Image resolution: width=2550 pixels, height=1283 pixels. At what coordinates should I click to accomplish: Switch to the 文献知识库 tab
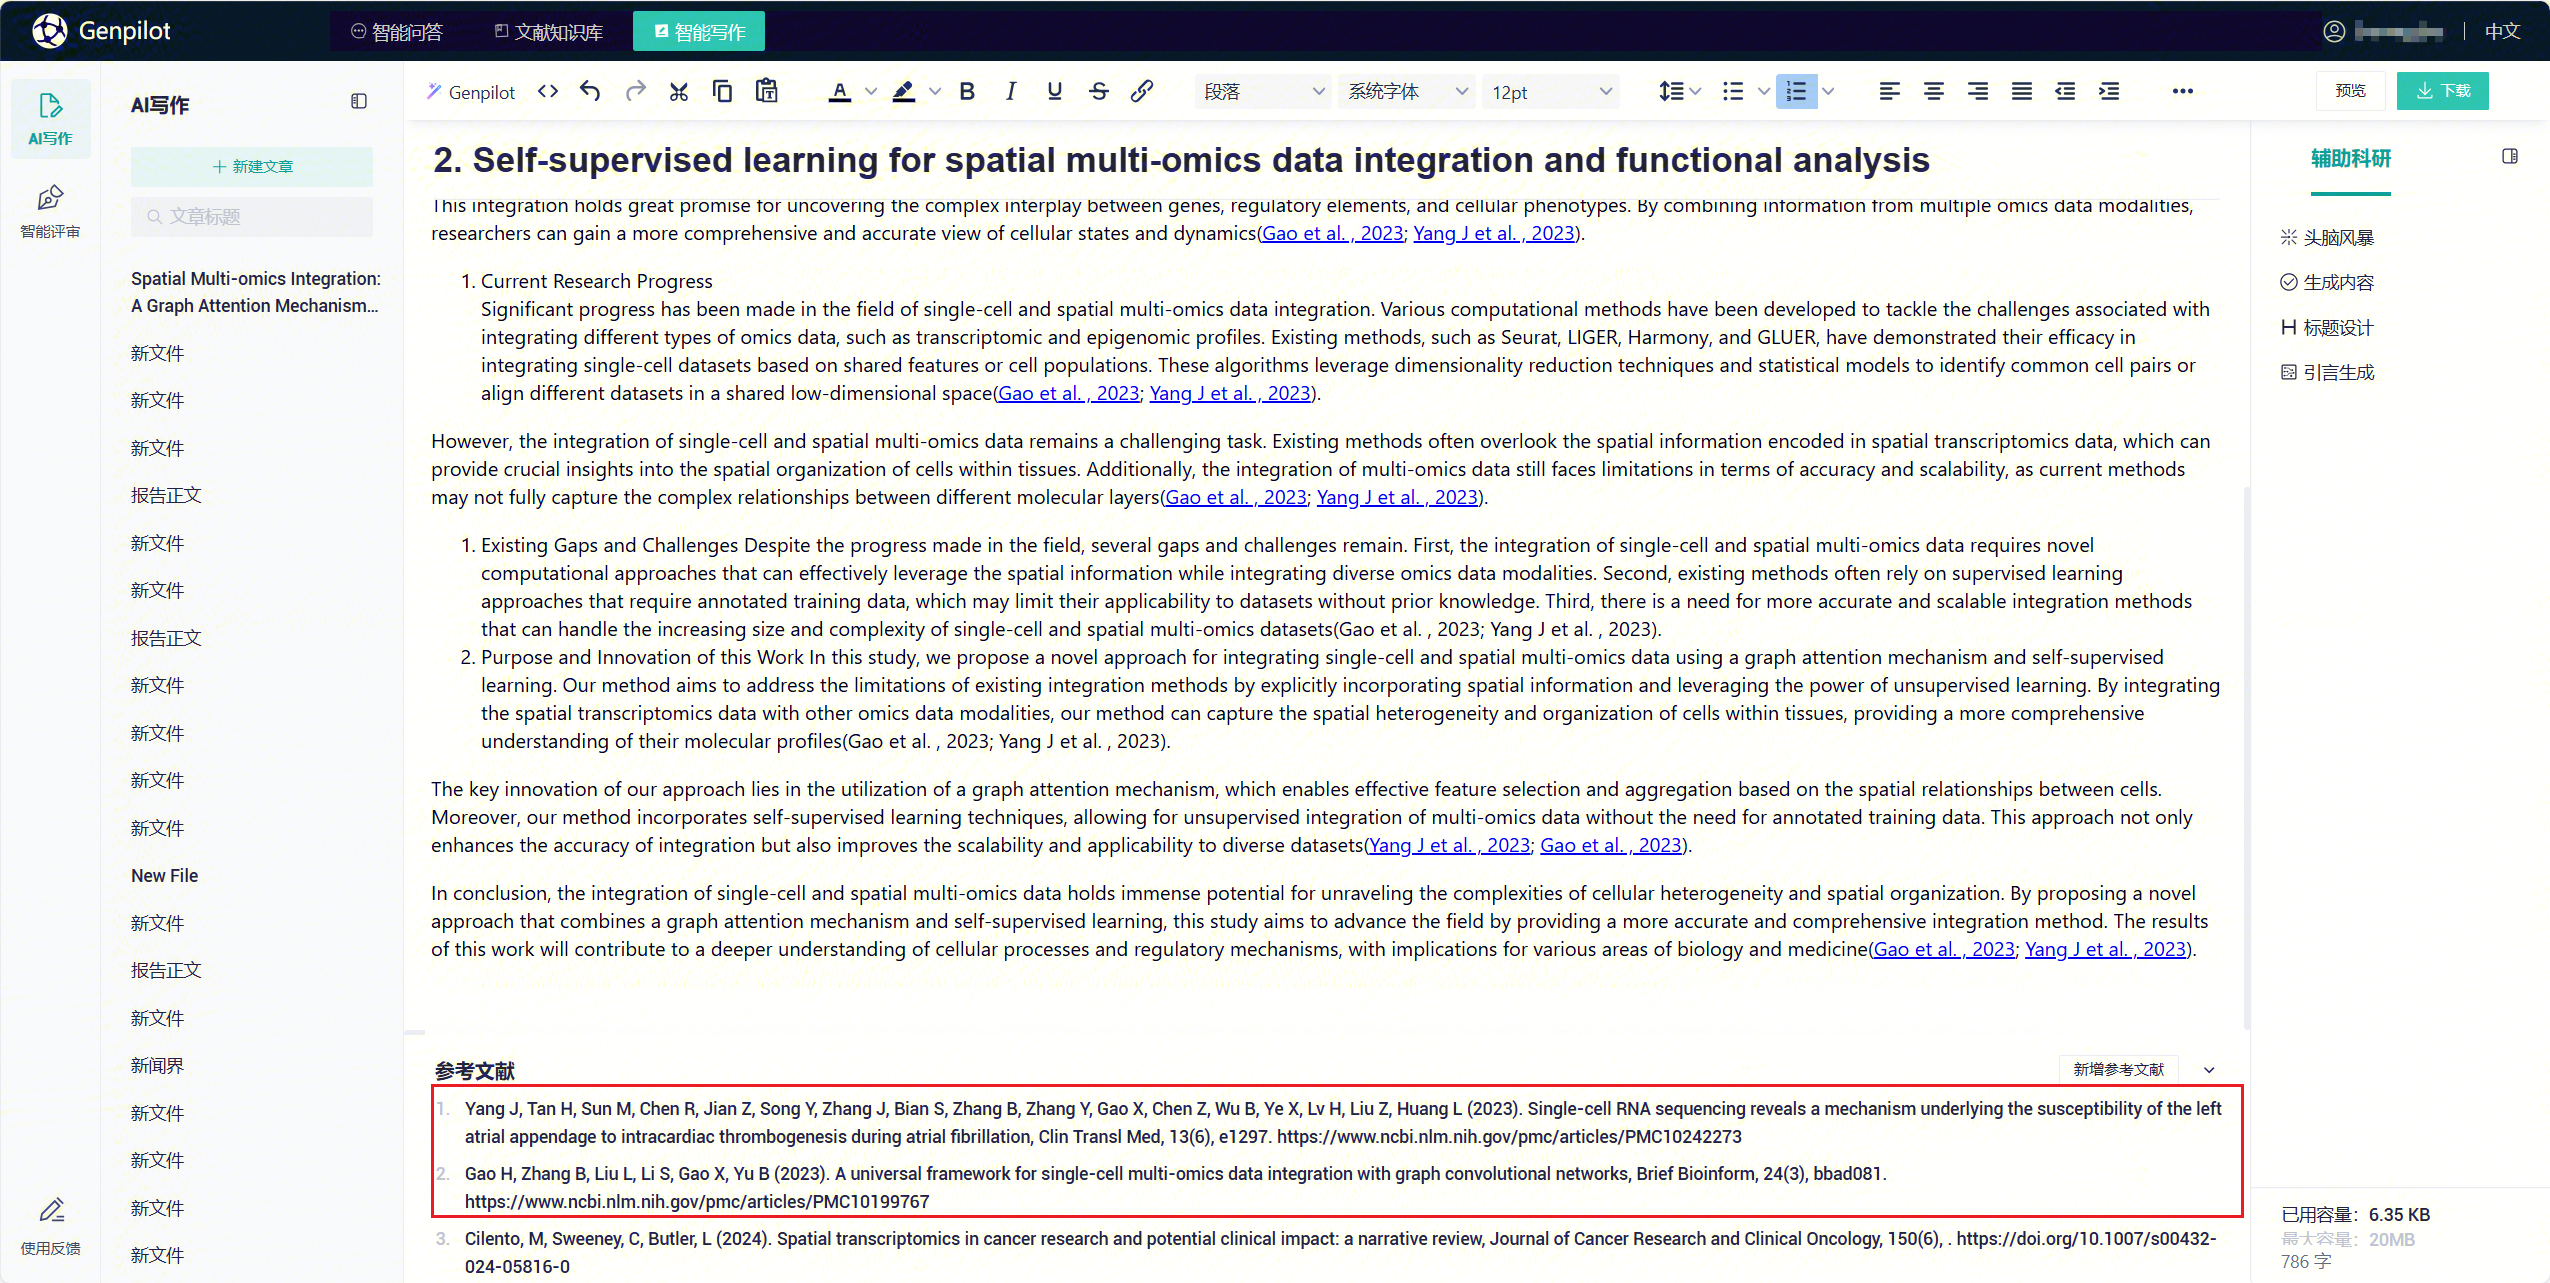coord(549,32)
